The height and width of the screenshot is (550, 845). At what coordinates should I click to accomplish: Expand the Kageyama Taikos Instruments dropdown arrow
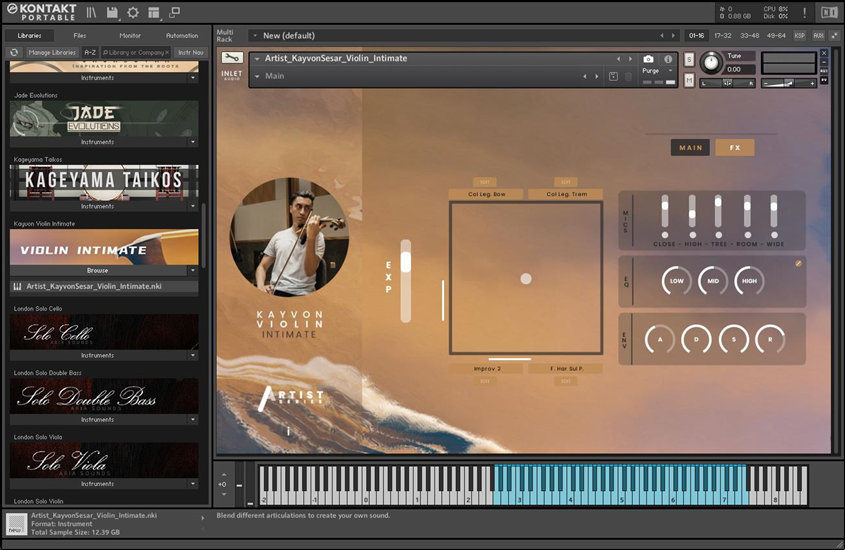pos(193,206)
